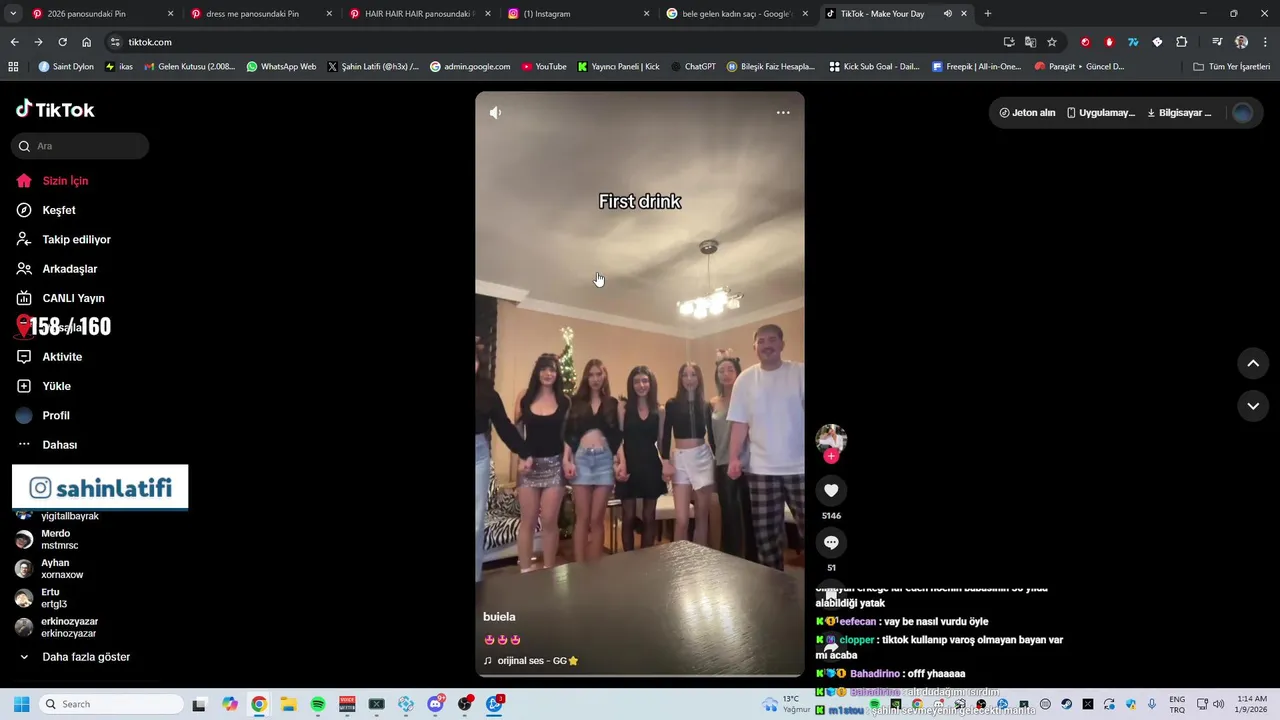Open the Tüm Yer İşaretleri folder

click(x=1232, y=67)
